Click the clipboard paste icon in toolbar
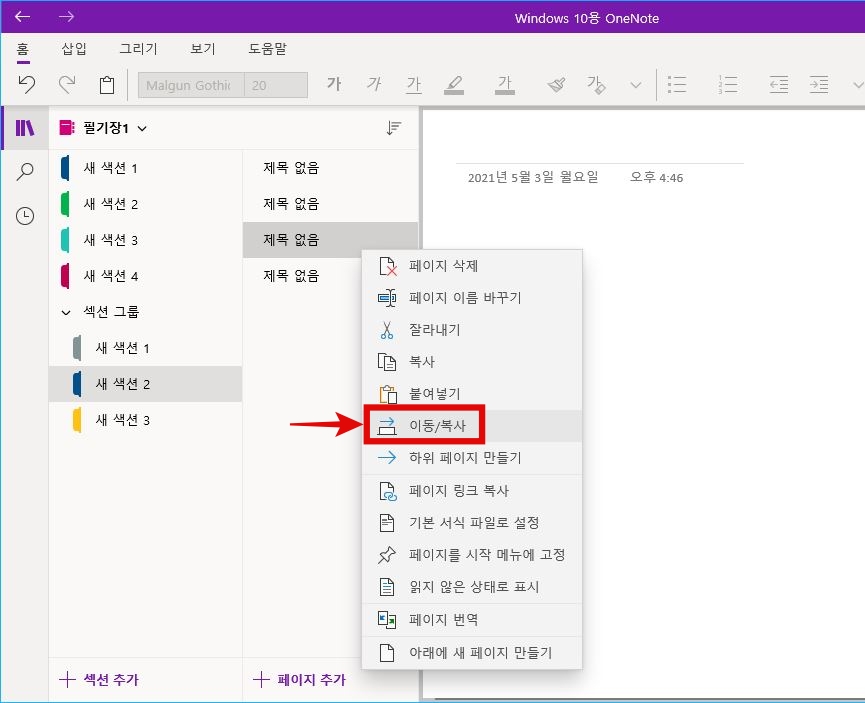 point(107,84)
